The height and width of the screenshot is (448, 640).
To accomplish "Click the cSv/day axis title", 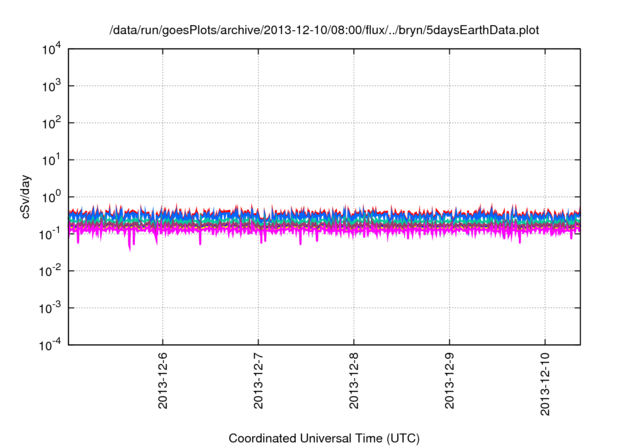I will click(x=25, y=197).
